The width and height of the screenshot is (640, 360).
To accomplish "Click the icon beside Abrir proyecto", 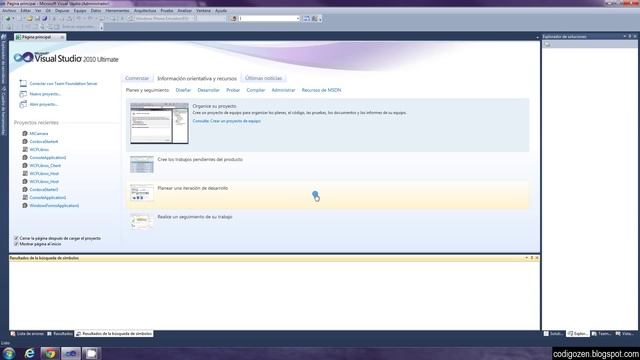I will [x=23, y=104].
